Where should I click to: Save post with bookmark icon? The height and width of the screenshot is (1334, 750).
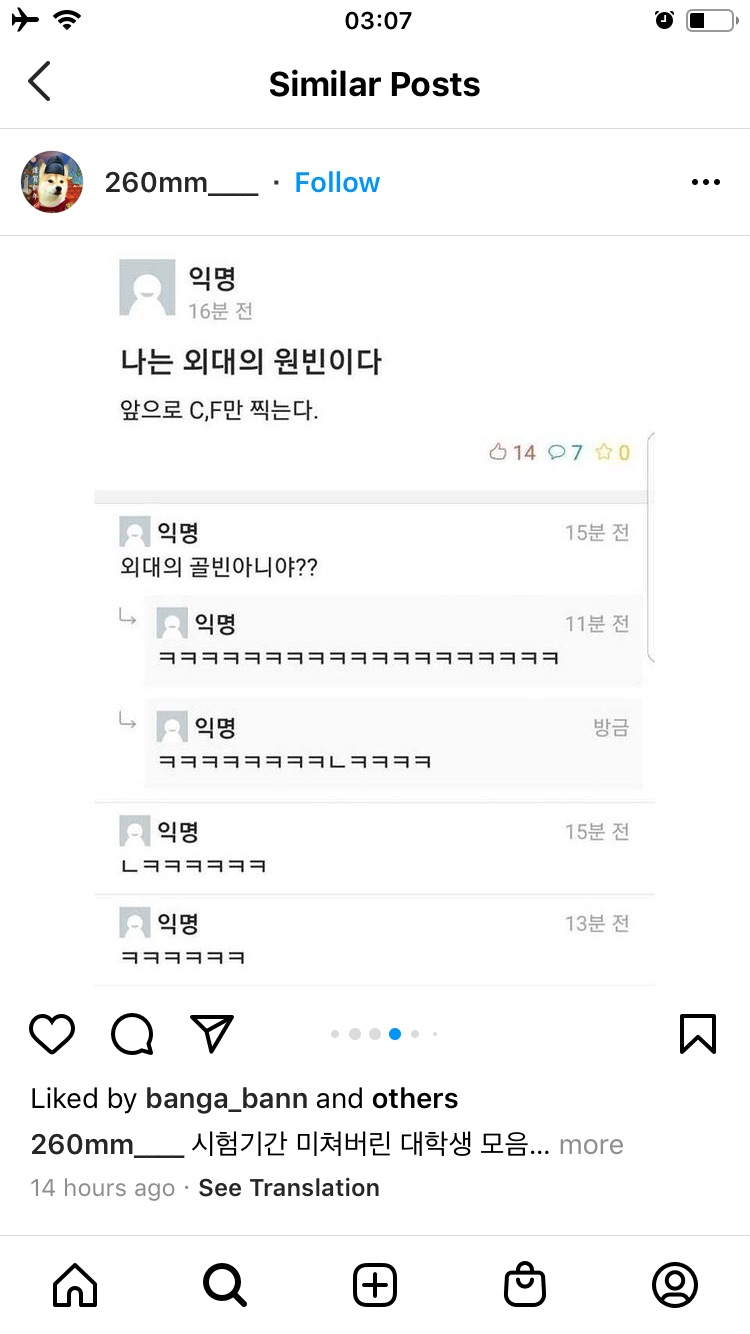[698, 1034]
